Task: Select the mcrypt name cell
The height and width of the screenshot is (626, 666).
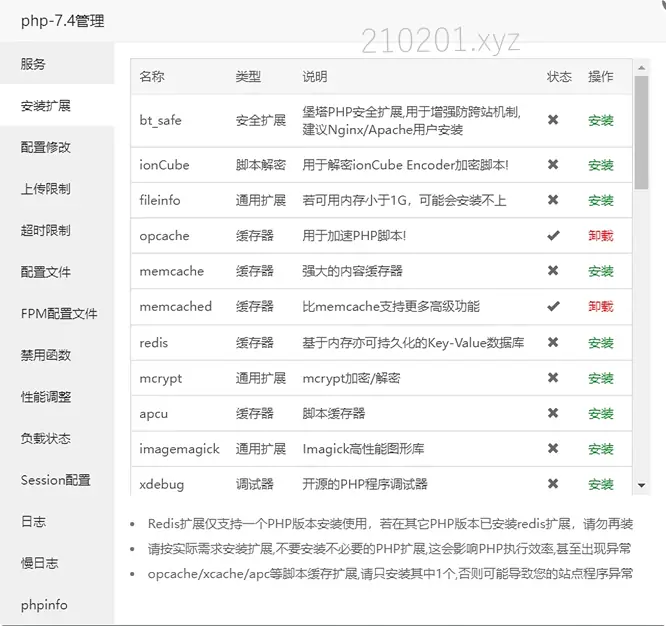Action: point(161,378)
